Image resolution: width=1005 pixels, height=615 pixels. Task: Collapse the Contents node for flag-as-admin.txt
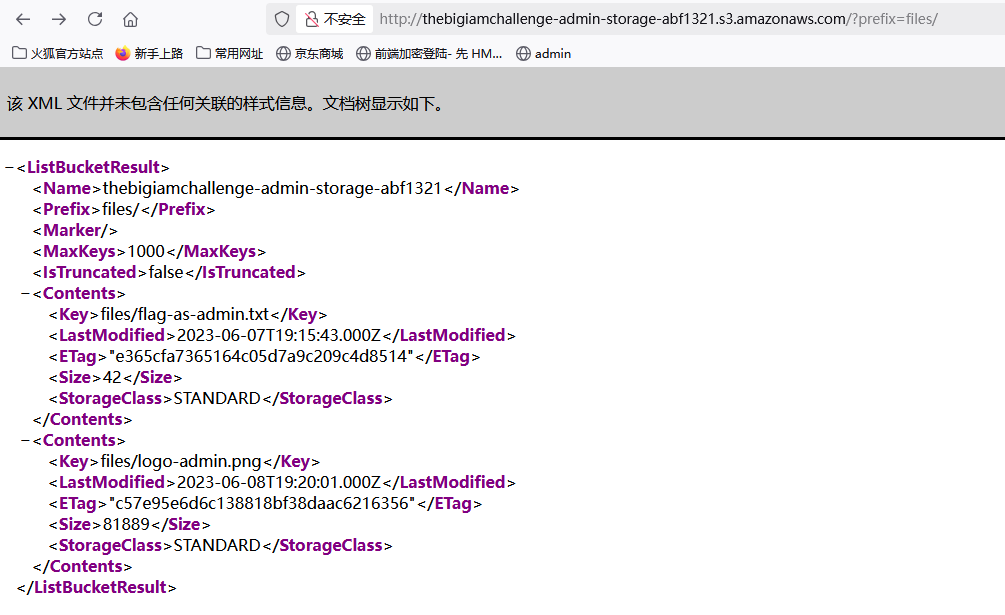tap(26, 294)
